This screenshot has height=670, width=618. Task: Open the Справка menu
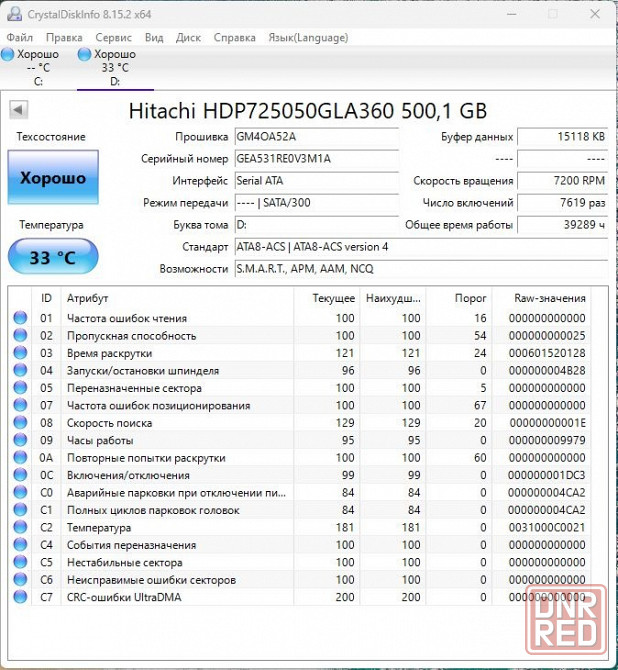click(235, 37)
